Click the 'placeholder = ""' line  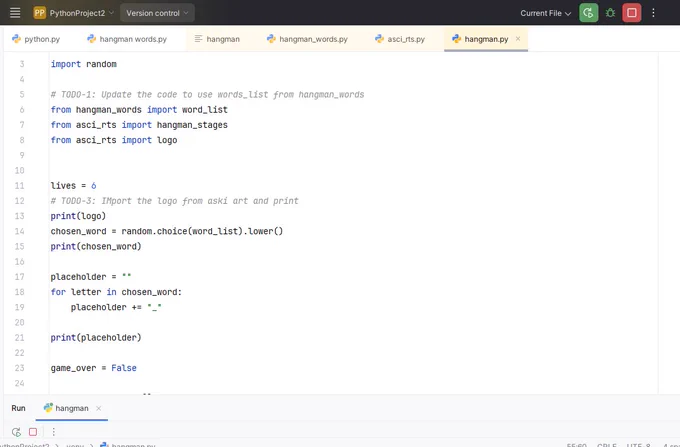(91, 277)
